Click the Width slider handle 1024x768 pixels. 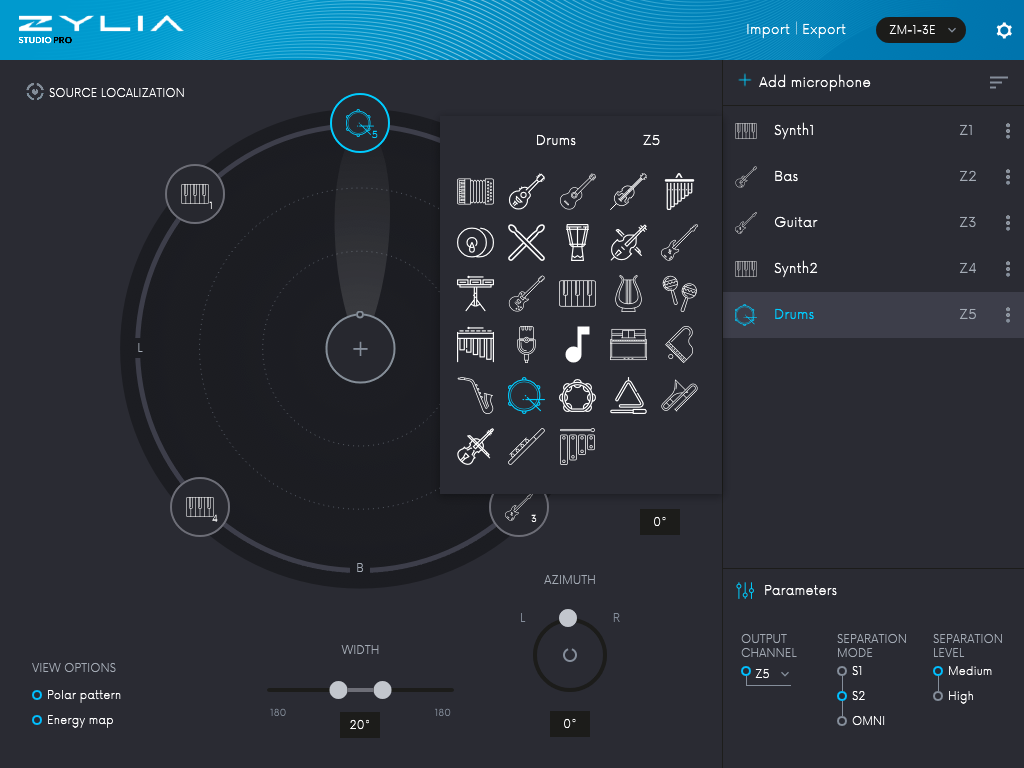click(338, 690)
